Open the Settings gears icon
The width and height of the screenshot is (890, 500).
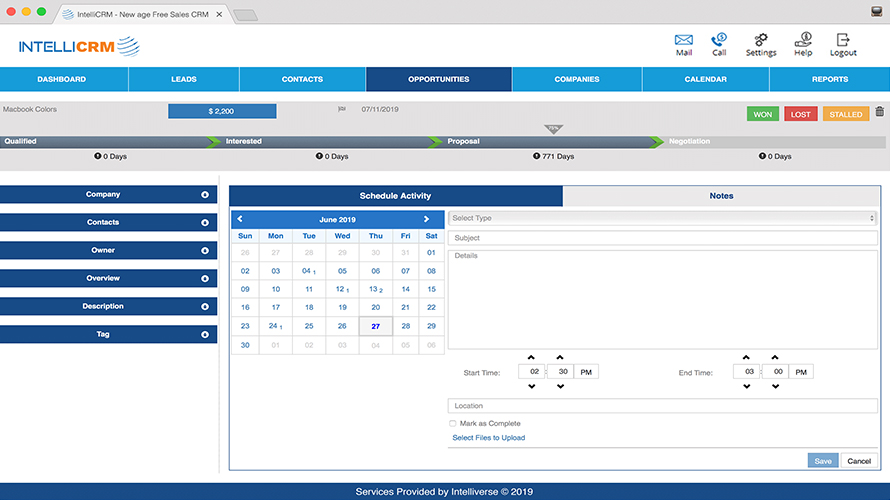pyautogui.click(x=761, y=44)
